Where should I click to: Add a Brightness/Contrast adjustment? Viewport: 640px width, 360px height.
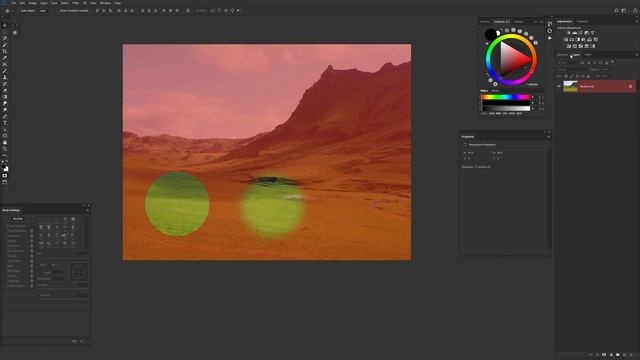(x=569, y=33)
